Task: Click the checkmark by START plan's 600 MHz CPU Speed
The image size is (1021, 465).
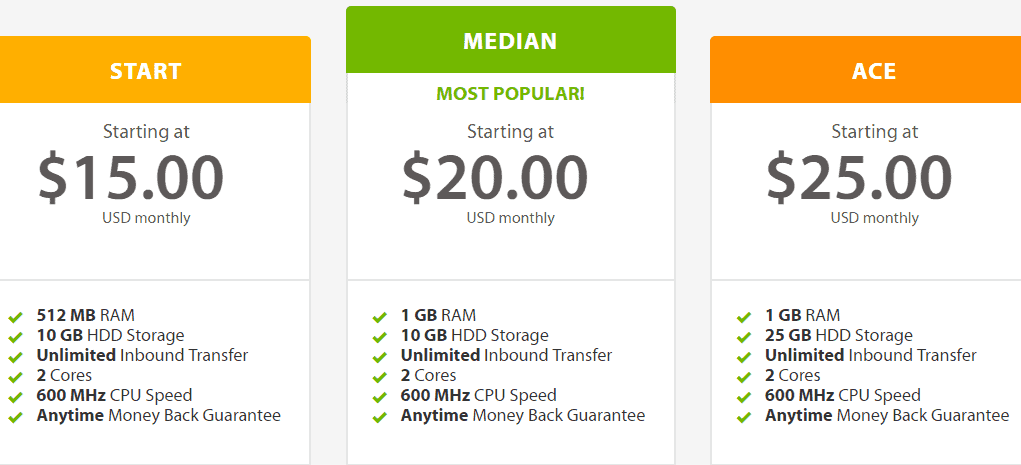Action: click(16, 397)
